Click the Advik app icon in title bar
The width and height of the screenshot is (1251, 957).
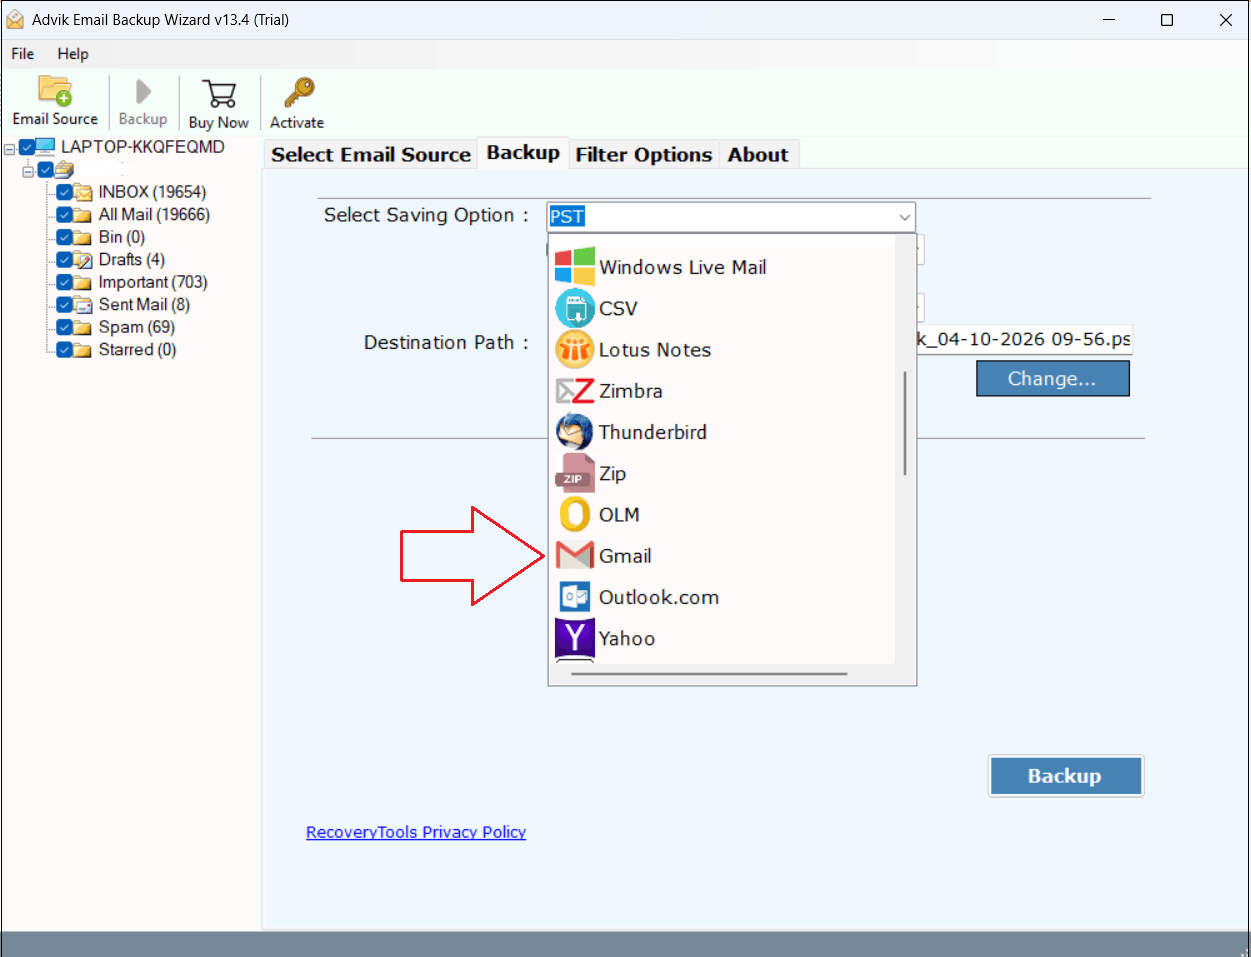[15, 20]
